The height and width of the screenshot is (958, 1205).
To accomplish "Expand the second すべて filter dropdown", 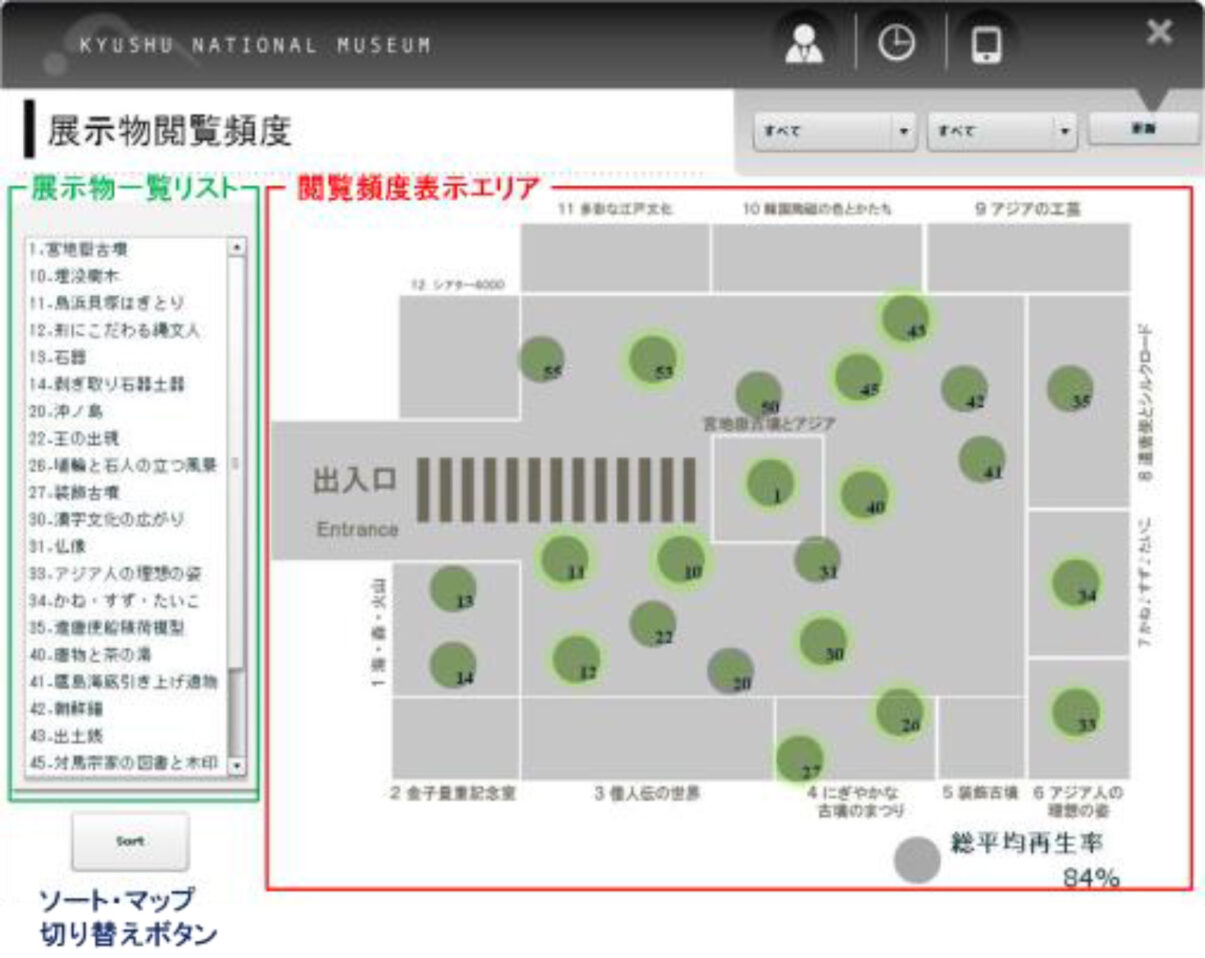I will click(1002, 131).
